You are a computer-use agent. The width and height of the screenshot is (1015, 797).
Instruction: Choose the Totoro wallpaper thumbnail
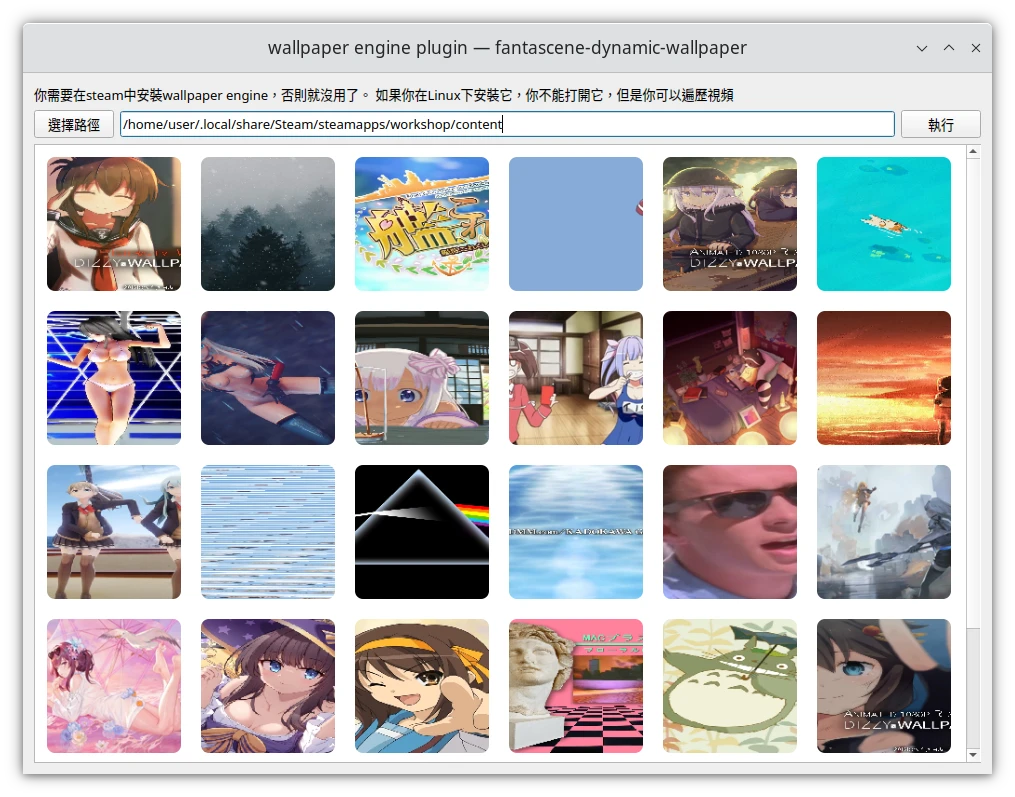[730, 686]
